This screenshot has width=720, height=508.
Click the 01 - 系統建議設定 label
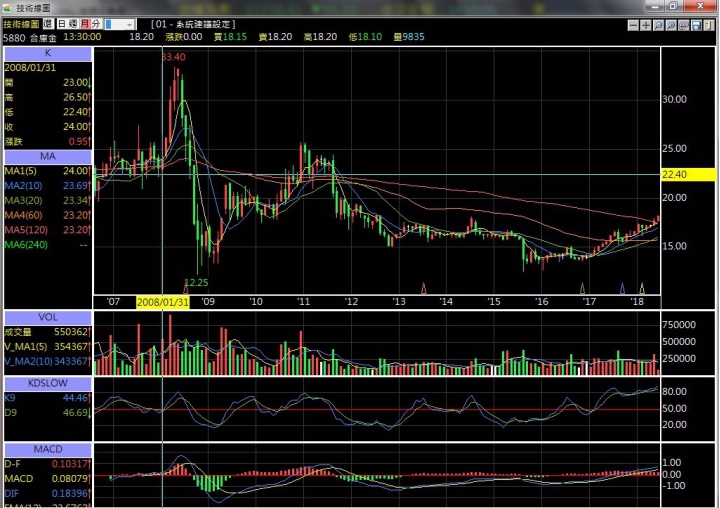pyautogui.click(x=193, y=24)
